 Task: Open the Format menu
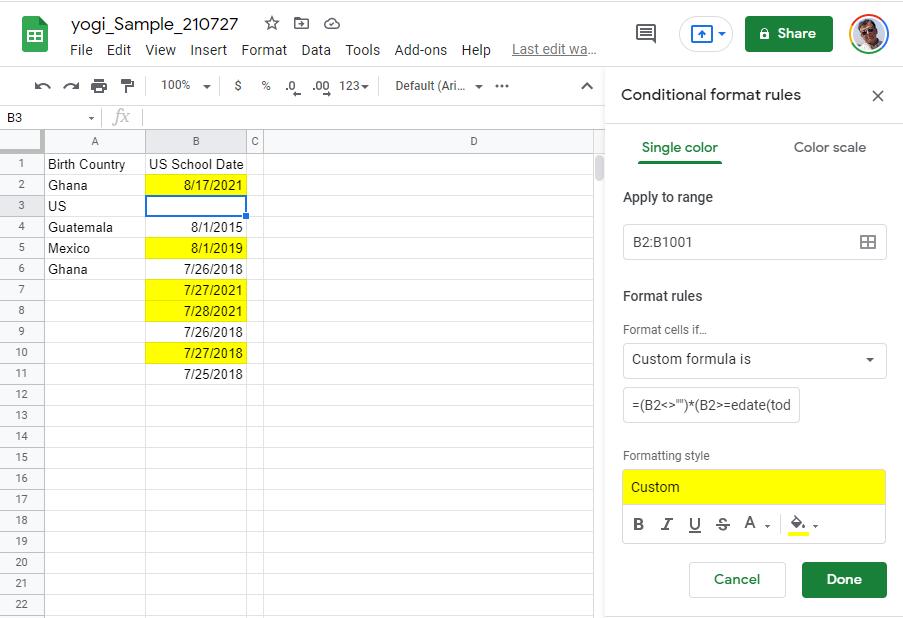coord(264,50)
